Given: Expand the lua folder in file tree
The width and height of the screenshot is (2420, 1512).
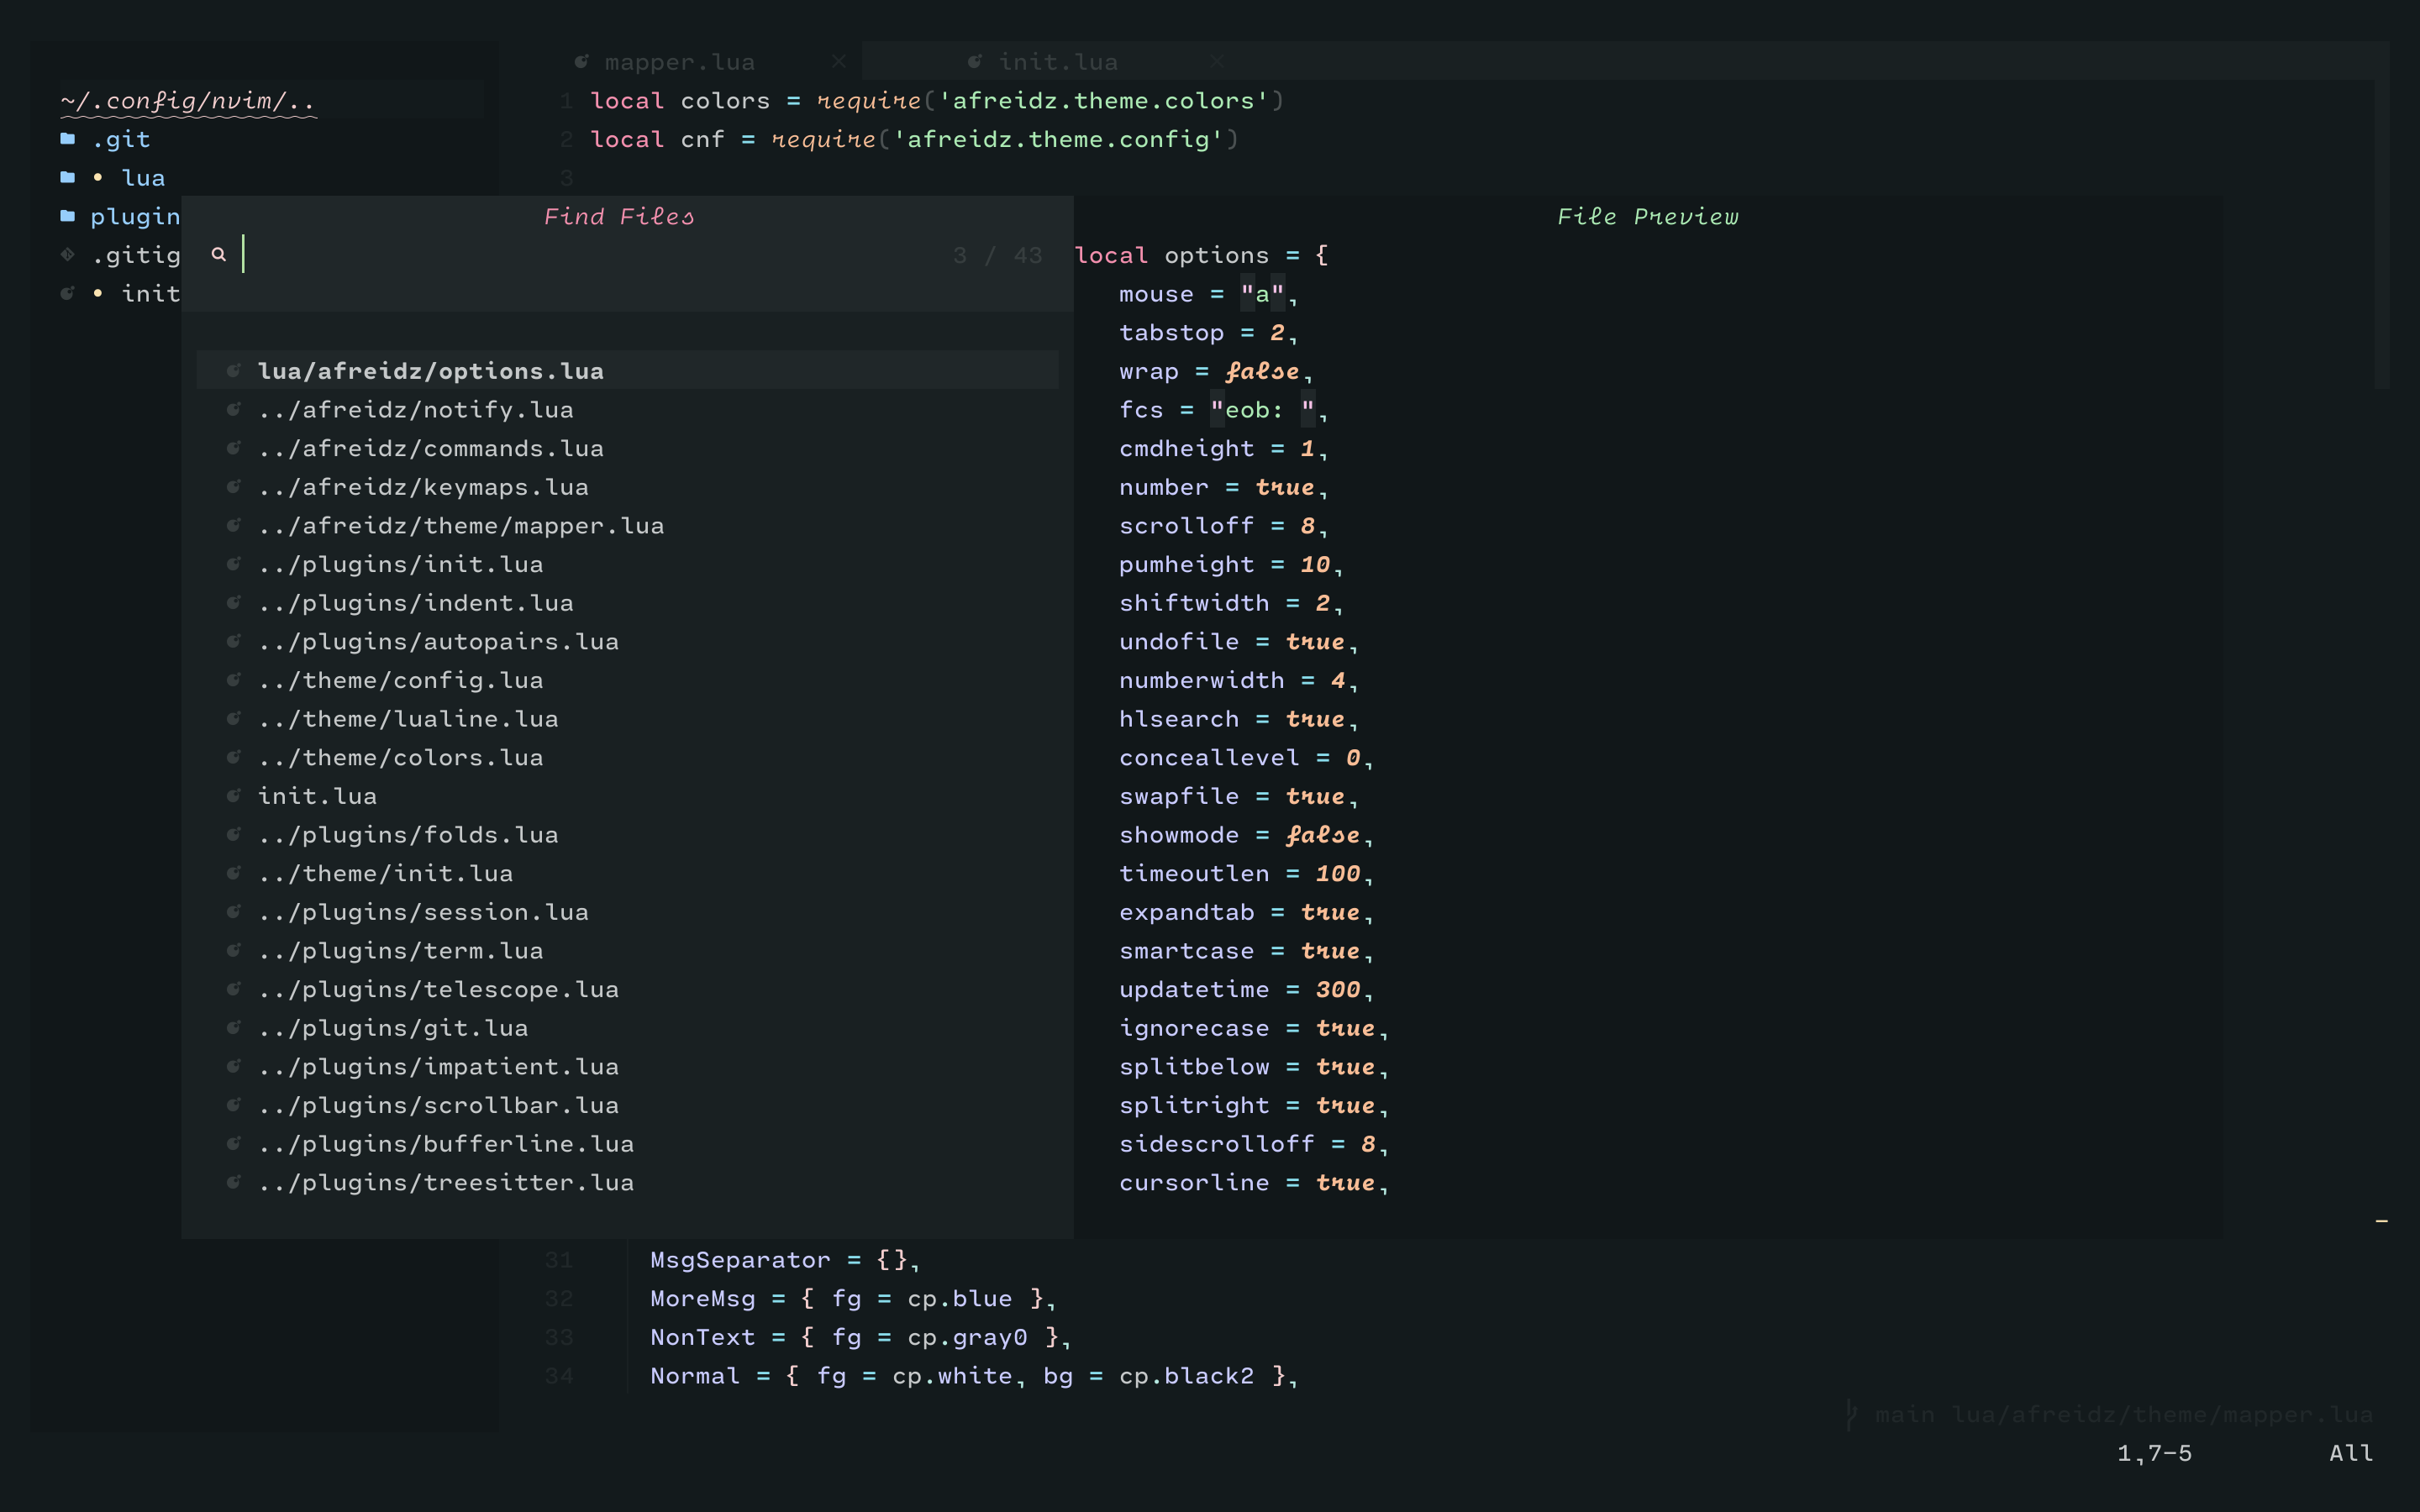Looking at the screenshot, I should pos(143,178).
